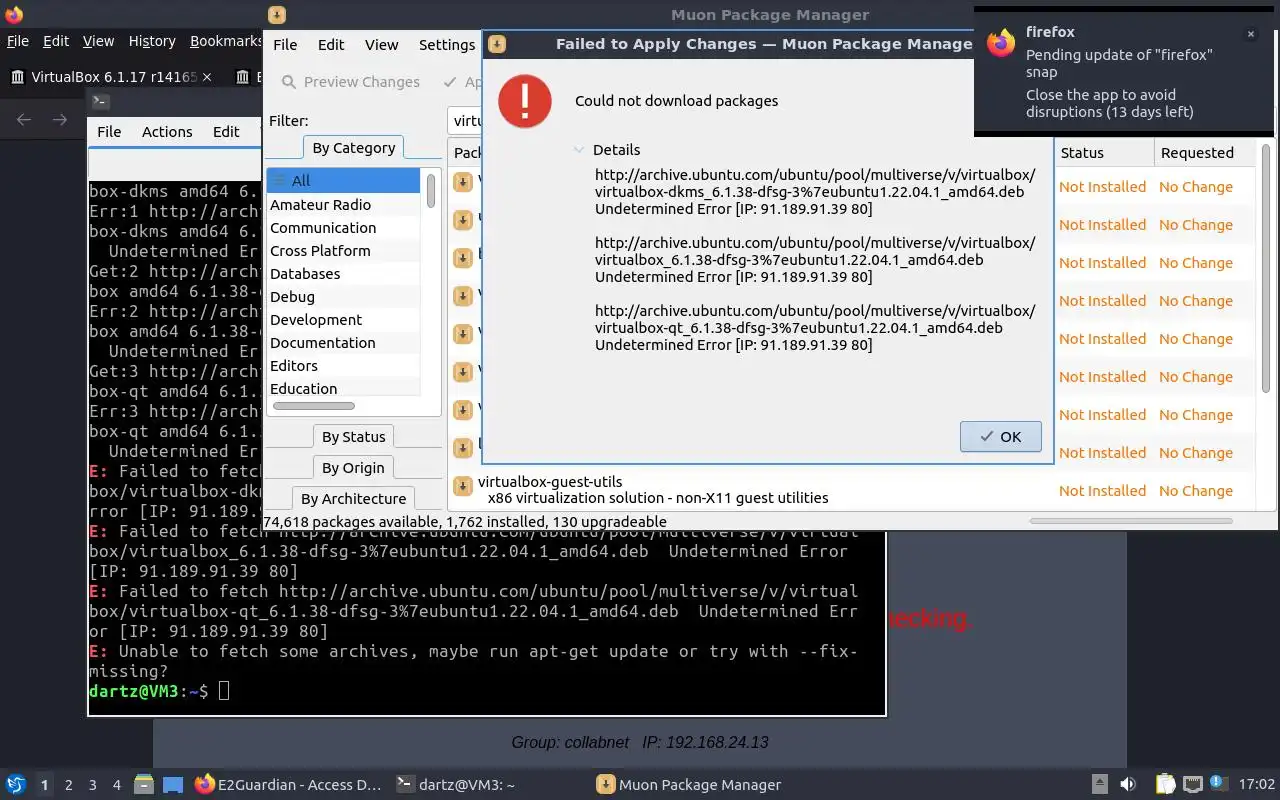The width and height of the screenshot is (1280, 800).
Task: Open the terminal window's Edit menu
Action: (226, 132)
